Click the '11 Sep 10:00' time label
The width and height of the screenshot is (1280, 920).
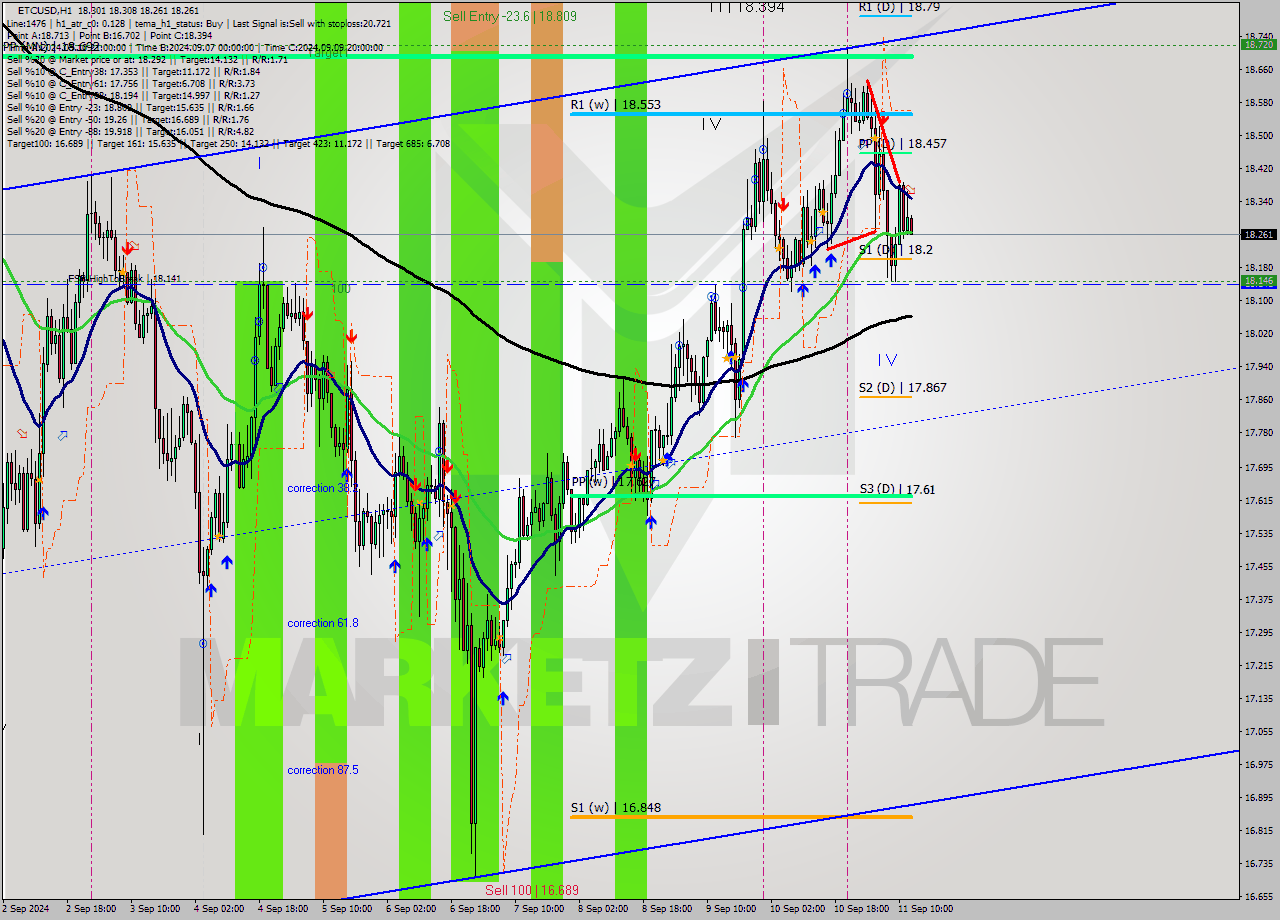[925, 909]
